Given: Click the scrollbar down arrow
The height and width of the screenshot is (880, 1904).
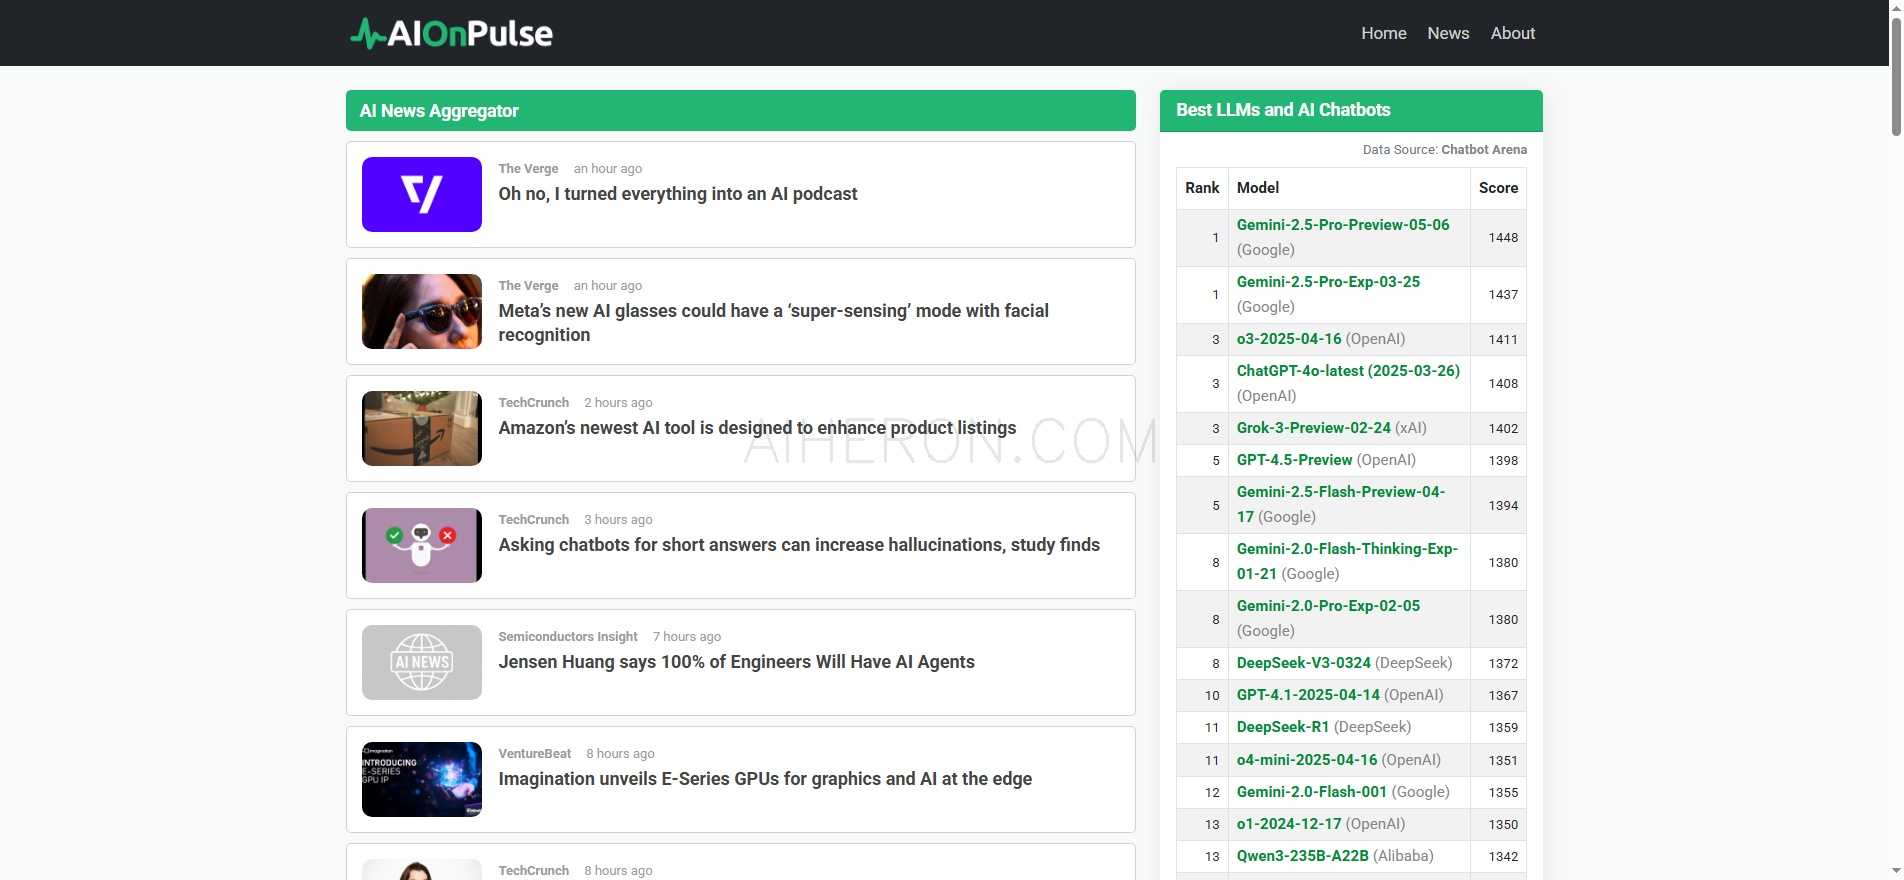Looking at the screenshot, I should pyautogui.click(x=1896, y=872).
